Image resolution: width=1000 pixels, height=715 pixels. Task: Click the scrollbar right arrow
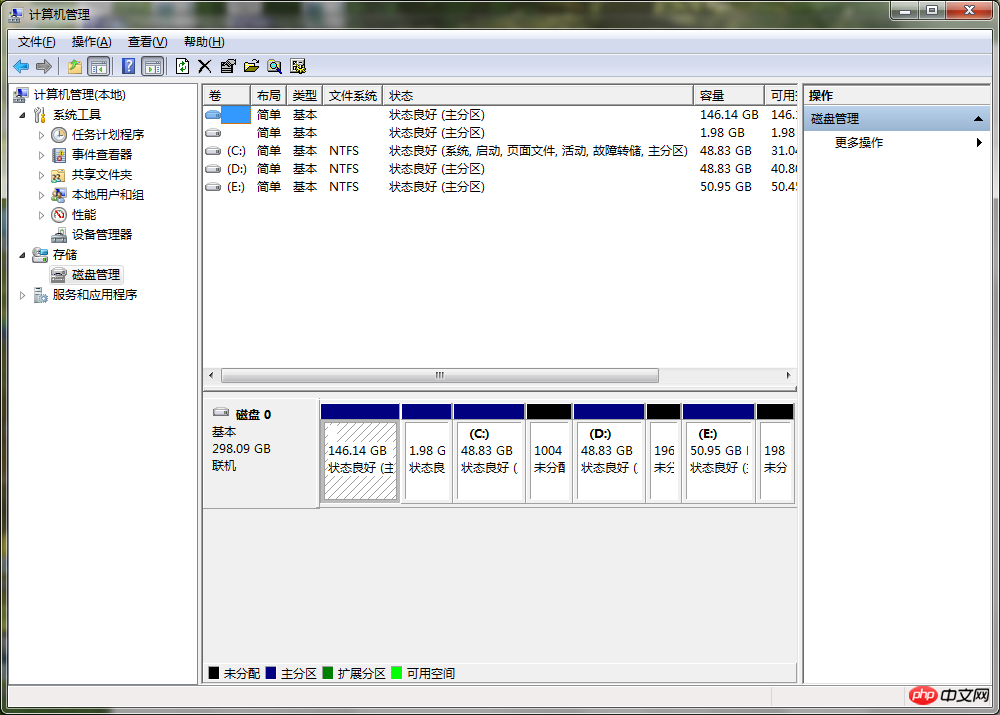[788, 376]
